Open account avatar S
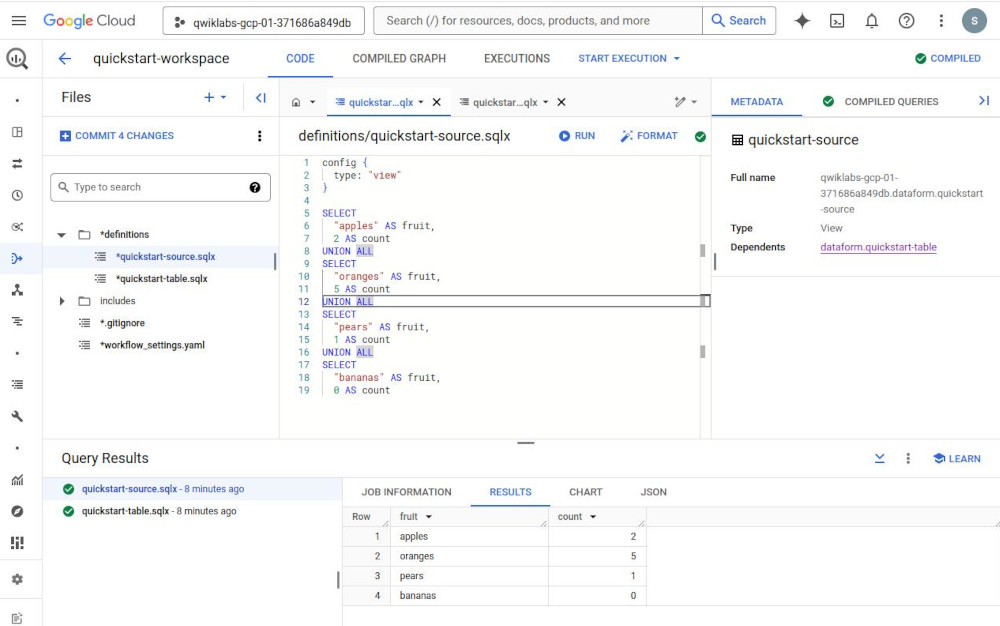The height and width of the screenshot is (626, 1000). (974, 21)
